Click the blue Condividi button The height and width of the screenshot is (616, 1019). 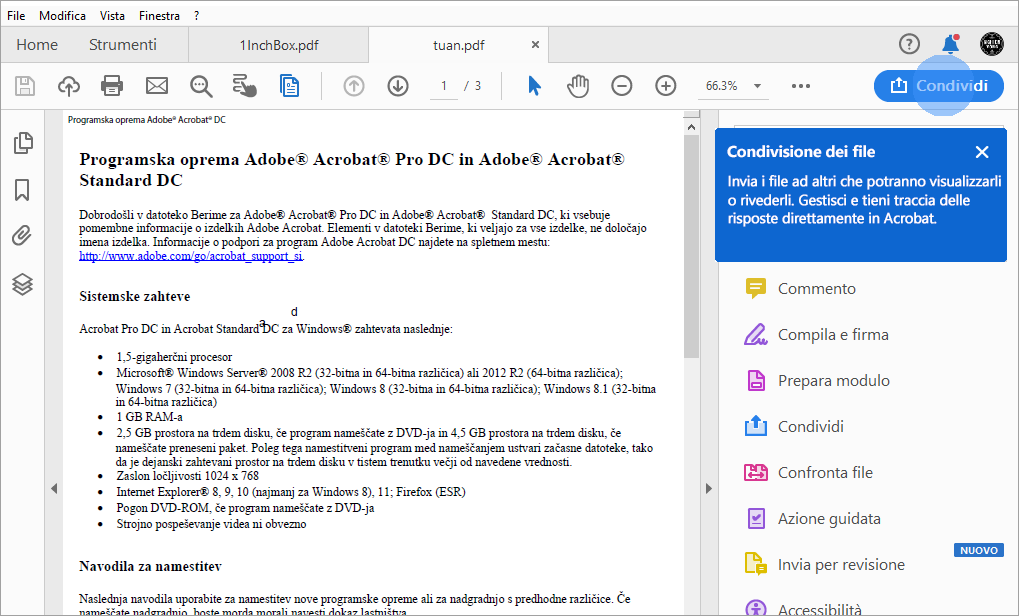[938, 86]
